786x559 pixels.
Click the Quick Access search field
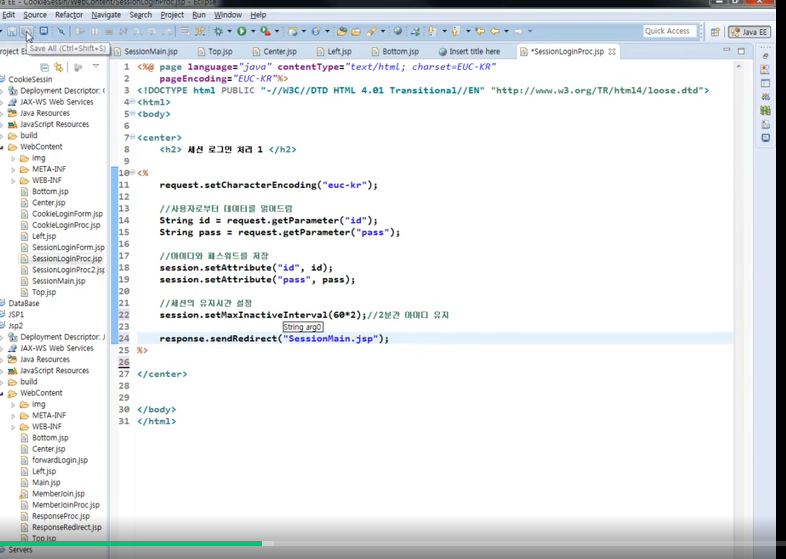(670, 31)
